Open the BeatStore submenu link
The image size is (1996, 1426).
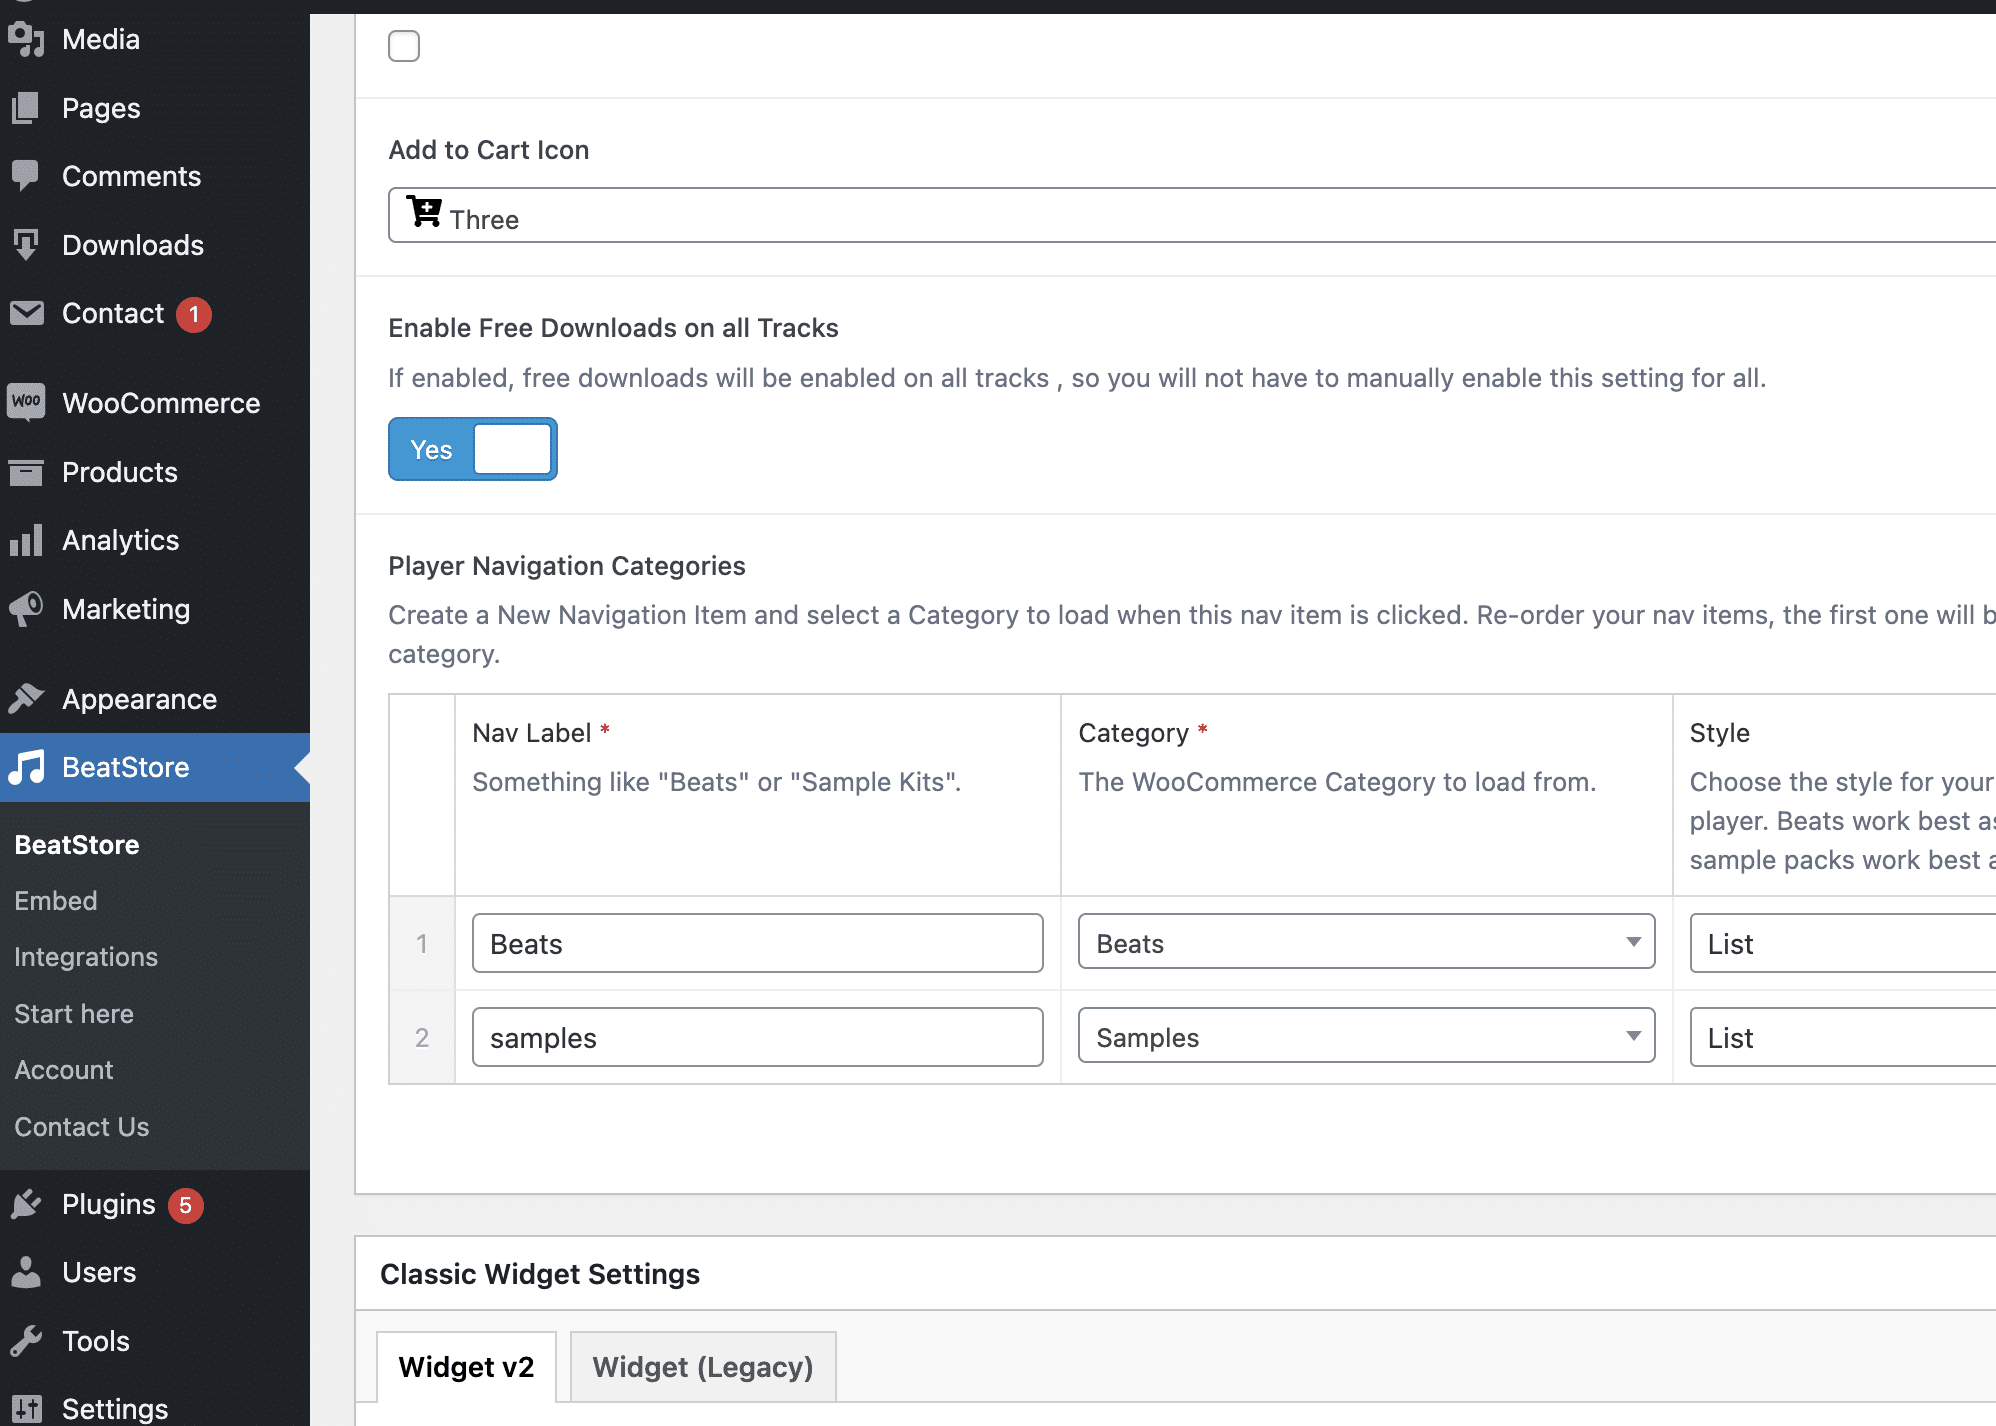click(77, 844)
